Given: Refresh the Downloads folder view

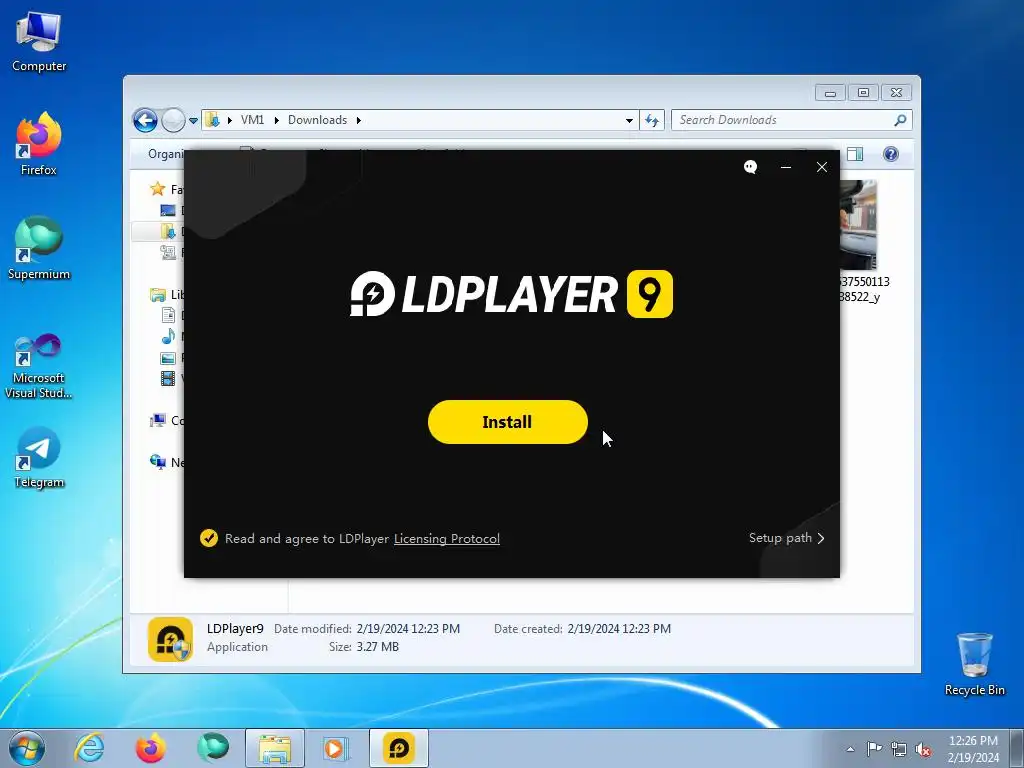Looking at the screenshot, I should [x=652, y=120].
